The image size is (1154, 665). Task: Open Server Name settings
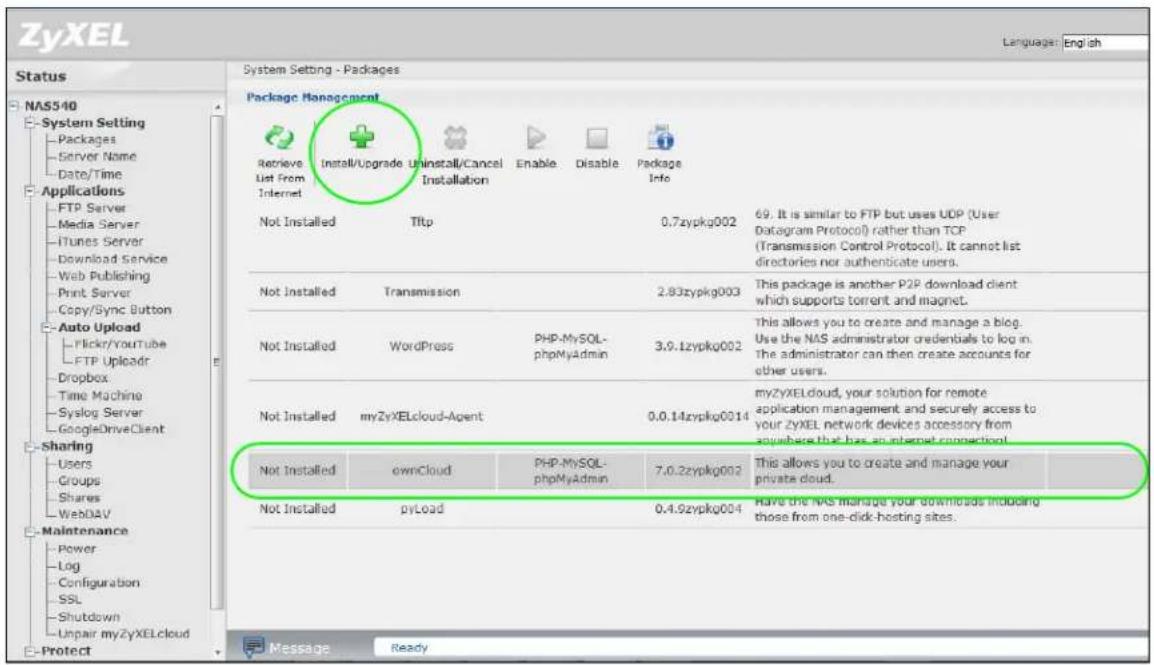(x=97, y=157)
